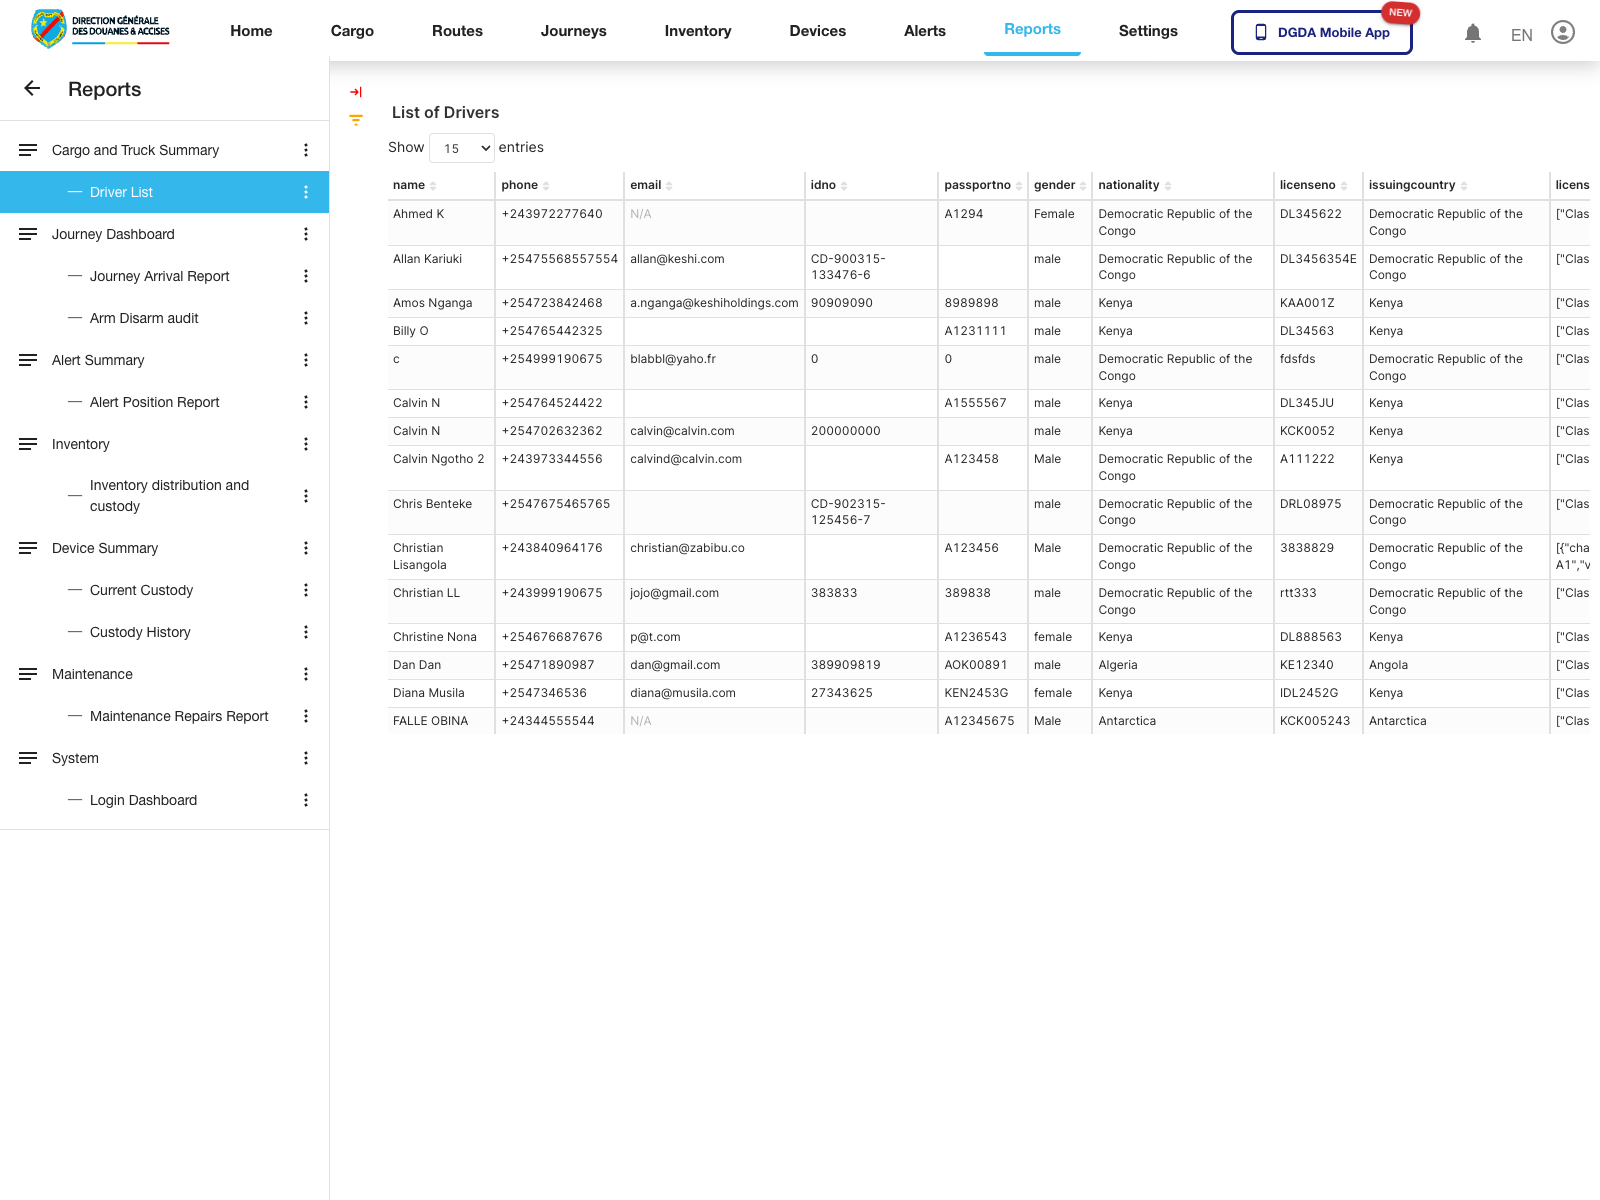Click the Journey Dashboard list icon
Screen dimensions: 1600x1200
tap(27, 234)
